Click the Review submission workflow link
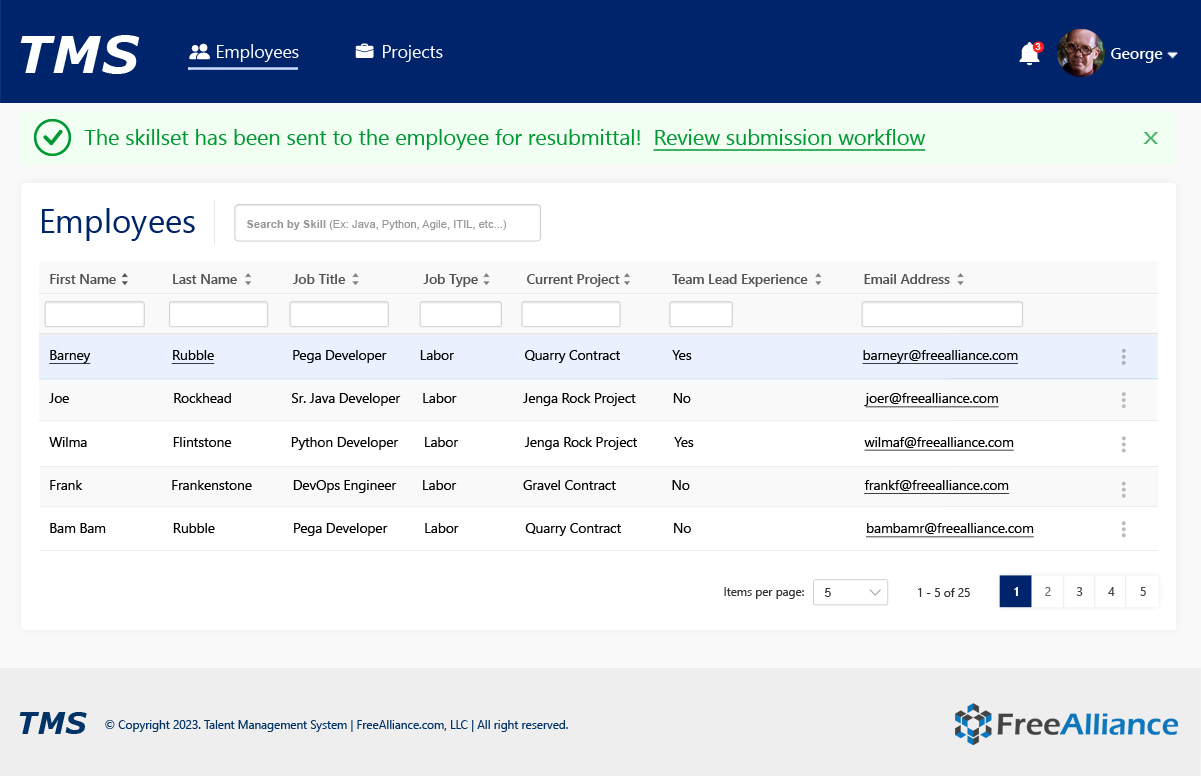The image size is (1201, 777). 789,138
